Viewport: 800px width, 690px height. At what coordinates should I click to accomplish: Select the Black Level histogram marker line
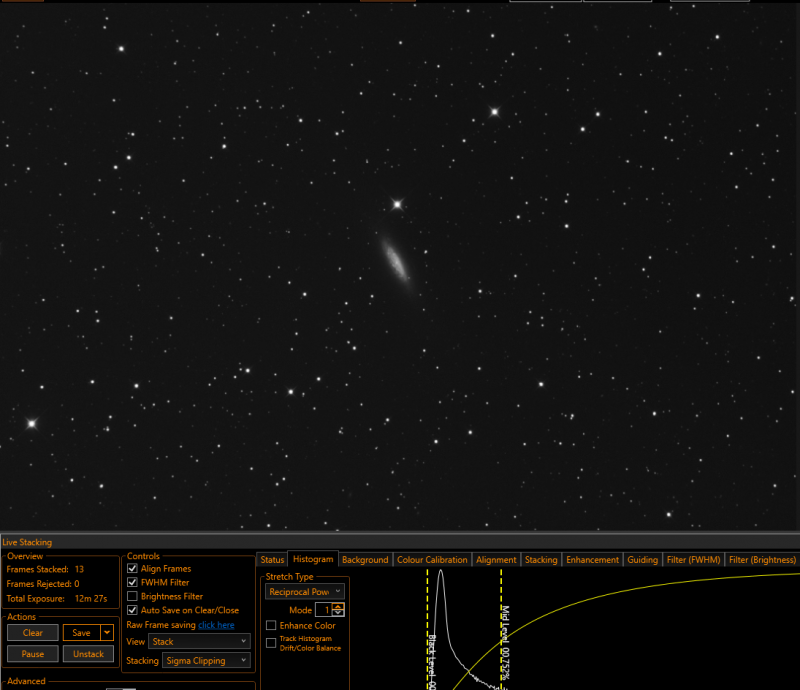[428, 629]
